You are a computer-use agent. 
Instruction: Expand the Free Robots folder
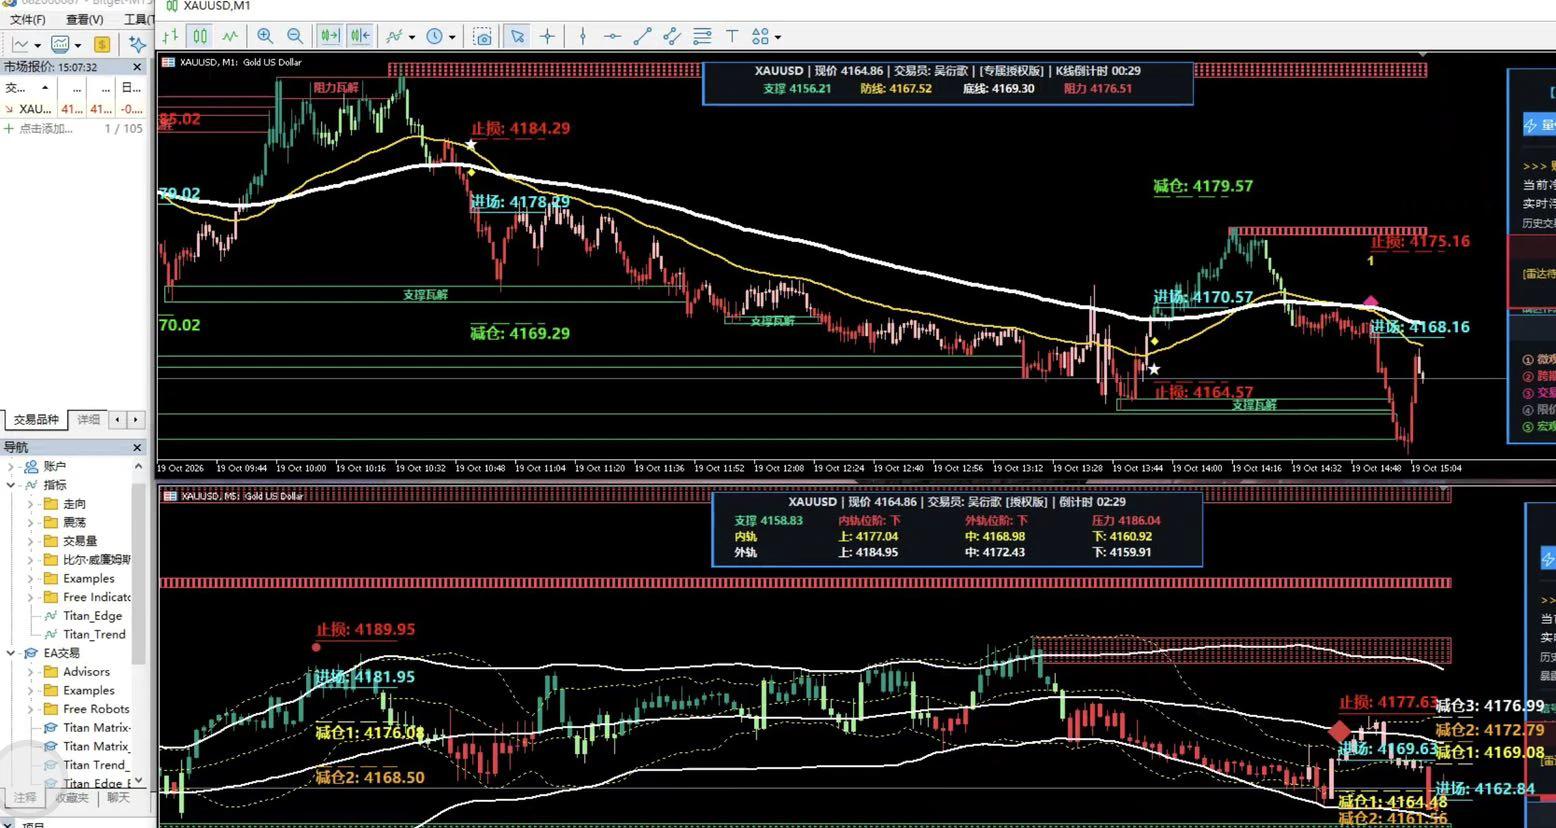30,709
